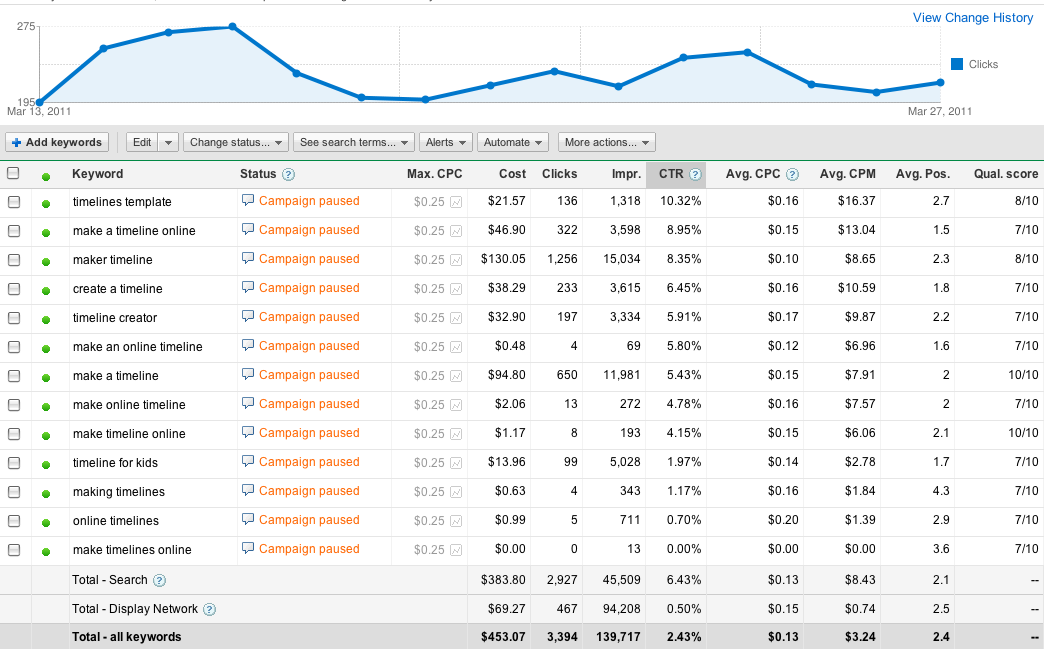1044x649 pixels.
Task: Open the View Change History link
Action: click(972, 18)
